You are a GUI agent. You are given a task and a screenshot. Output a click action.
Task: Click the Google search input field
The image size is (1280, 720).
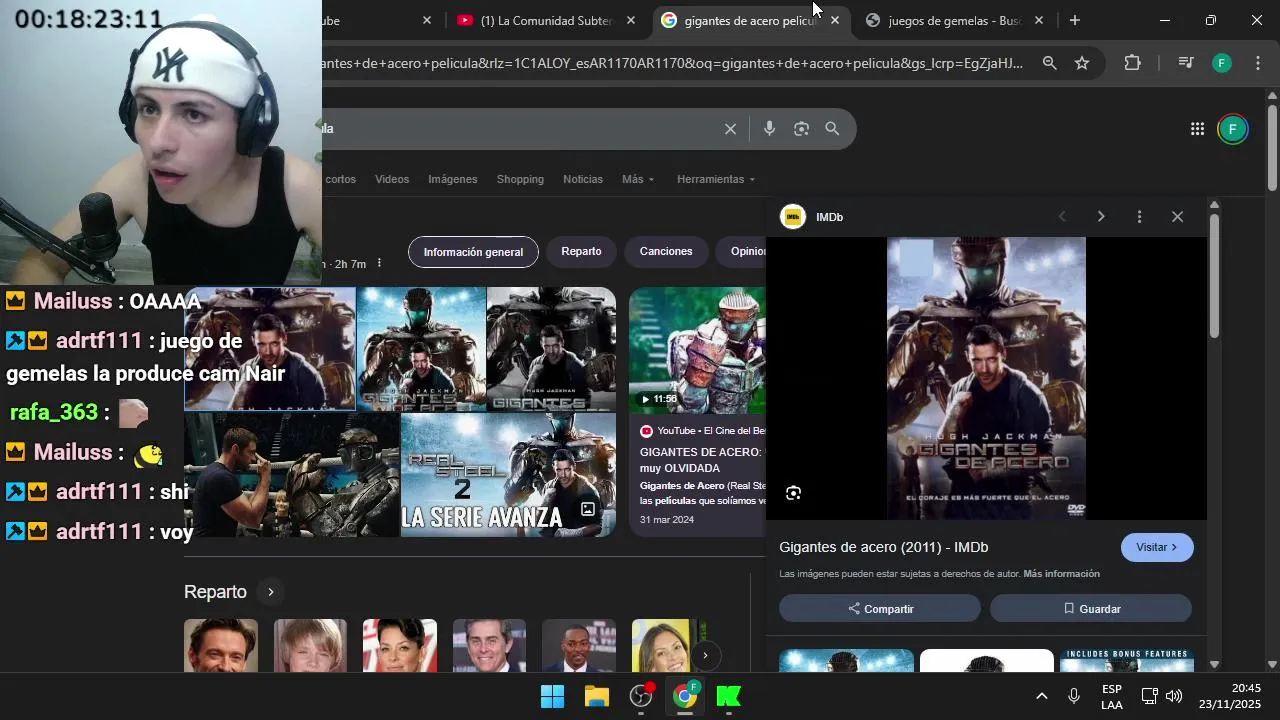pyautogui.click(x=520, y=129)
